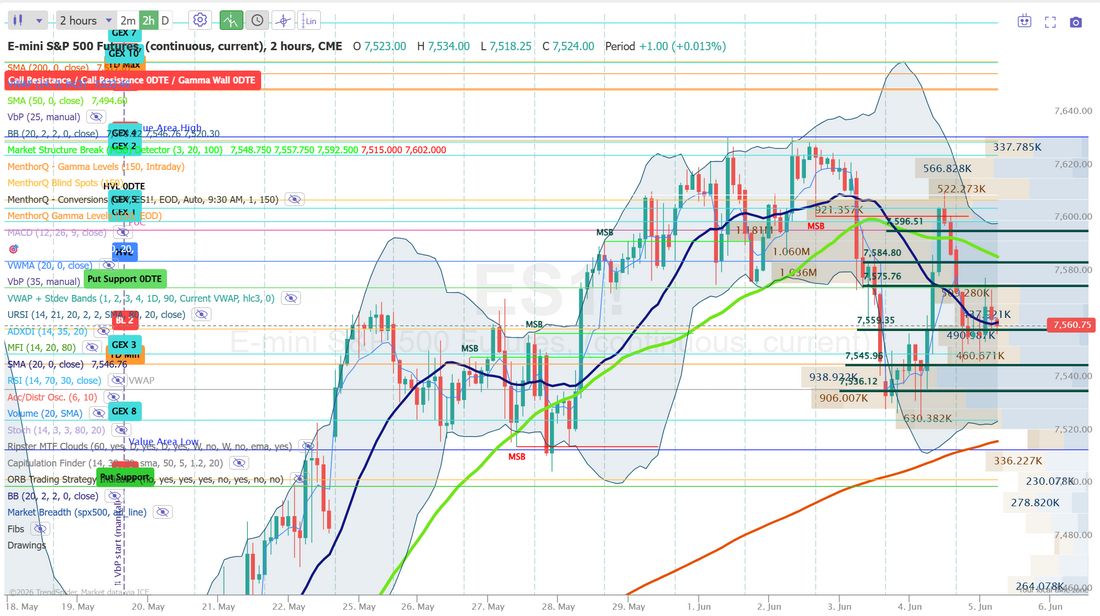
Task: Switch price scale with Lin icon
Action: [x=309, y=20]
